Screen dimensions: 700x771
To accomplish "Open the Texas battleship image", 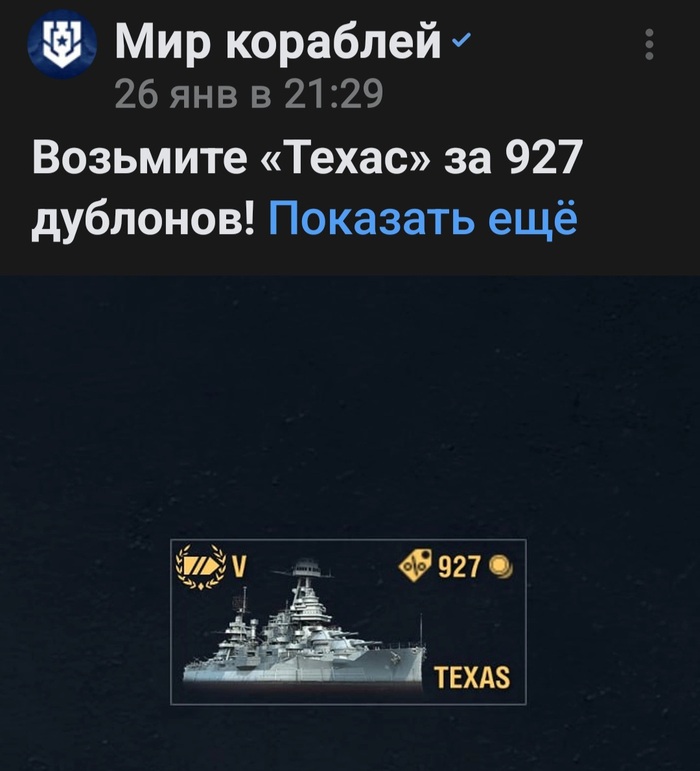I will tap(304, 623).
